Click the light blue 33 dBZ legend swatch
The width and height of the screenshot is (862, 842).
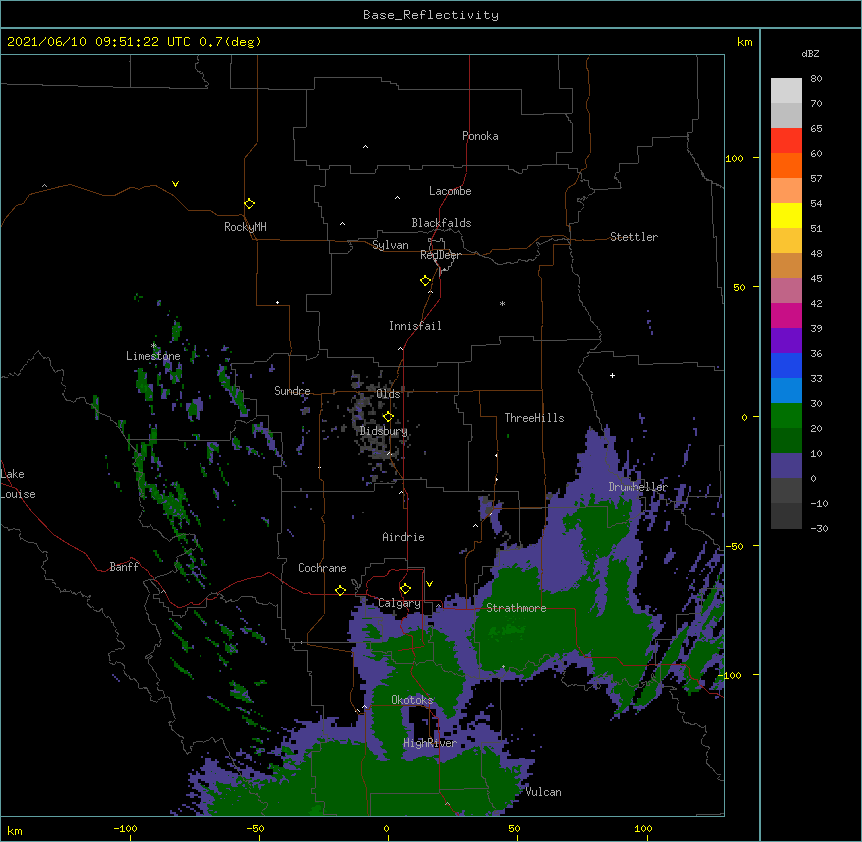click(786, 390)
